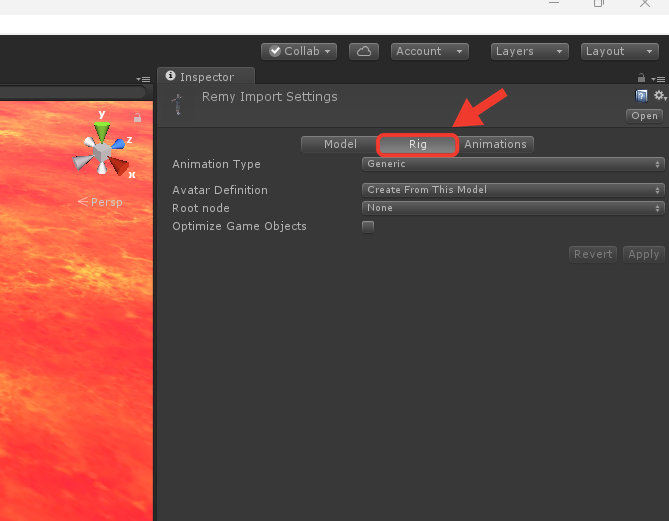Screen dimensions: 669x521
Task: Click the cloud services icon button
Action: 364,52
